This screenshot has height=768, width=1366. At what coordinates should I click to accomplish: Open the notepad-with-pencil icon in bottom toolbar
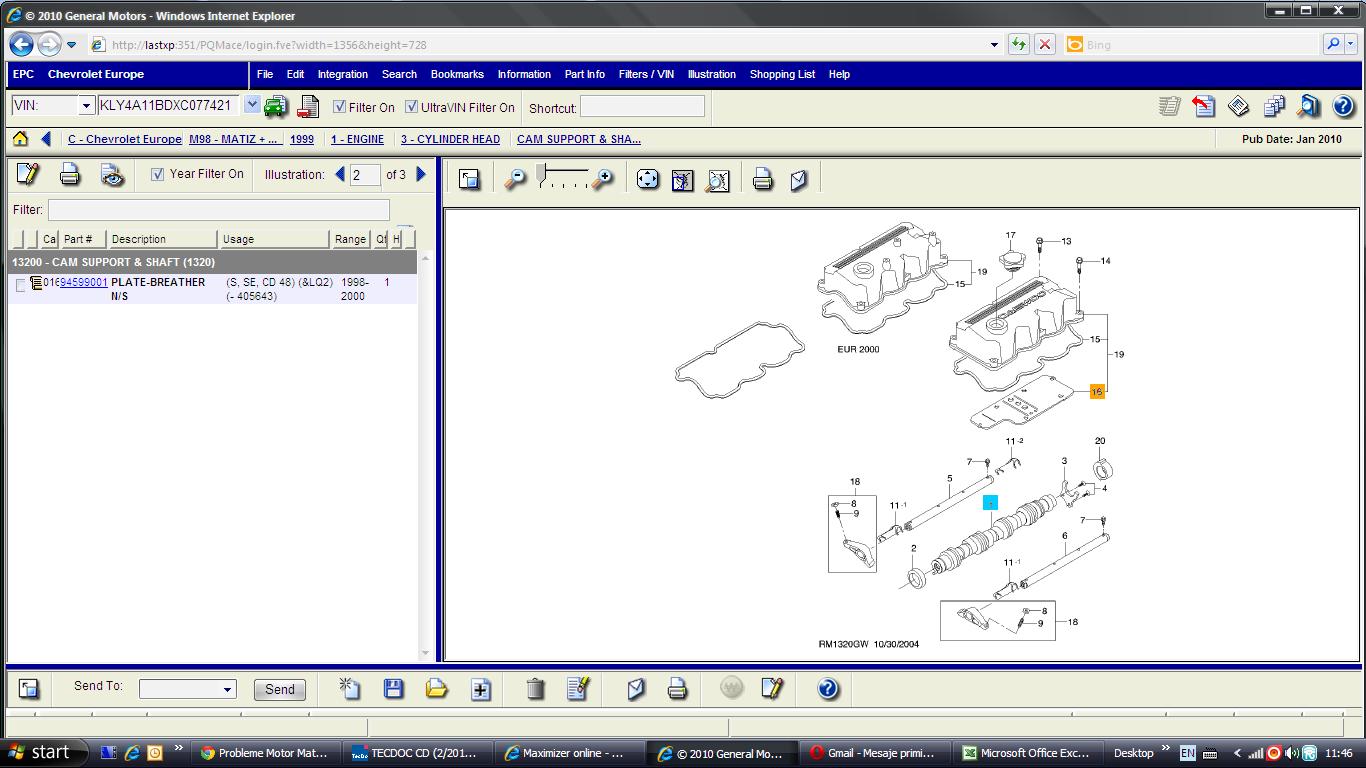click(x=771, y=688)
